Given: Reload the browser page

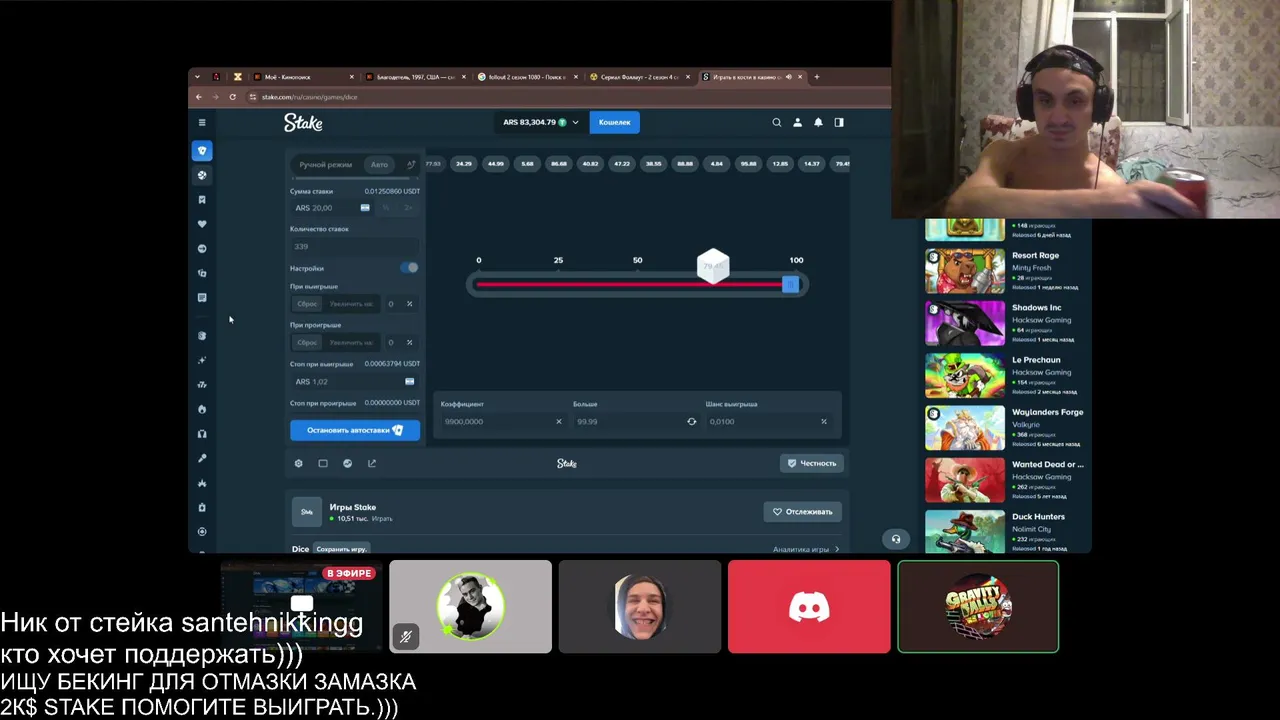Looking at the screenshot, I should [232, 97].
